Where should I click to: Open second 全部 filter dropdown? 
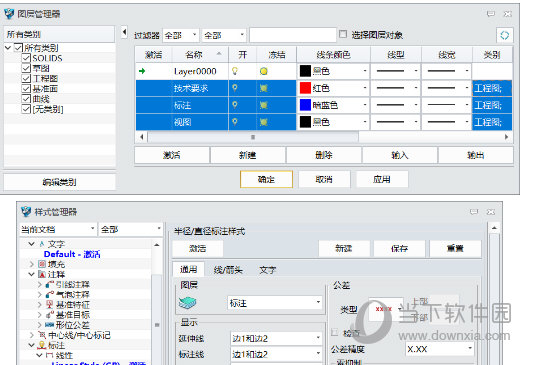(224, 35)
